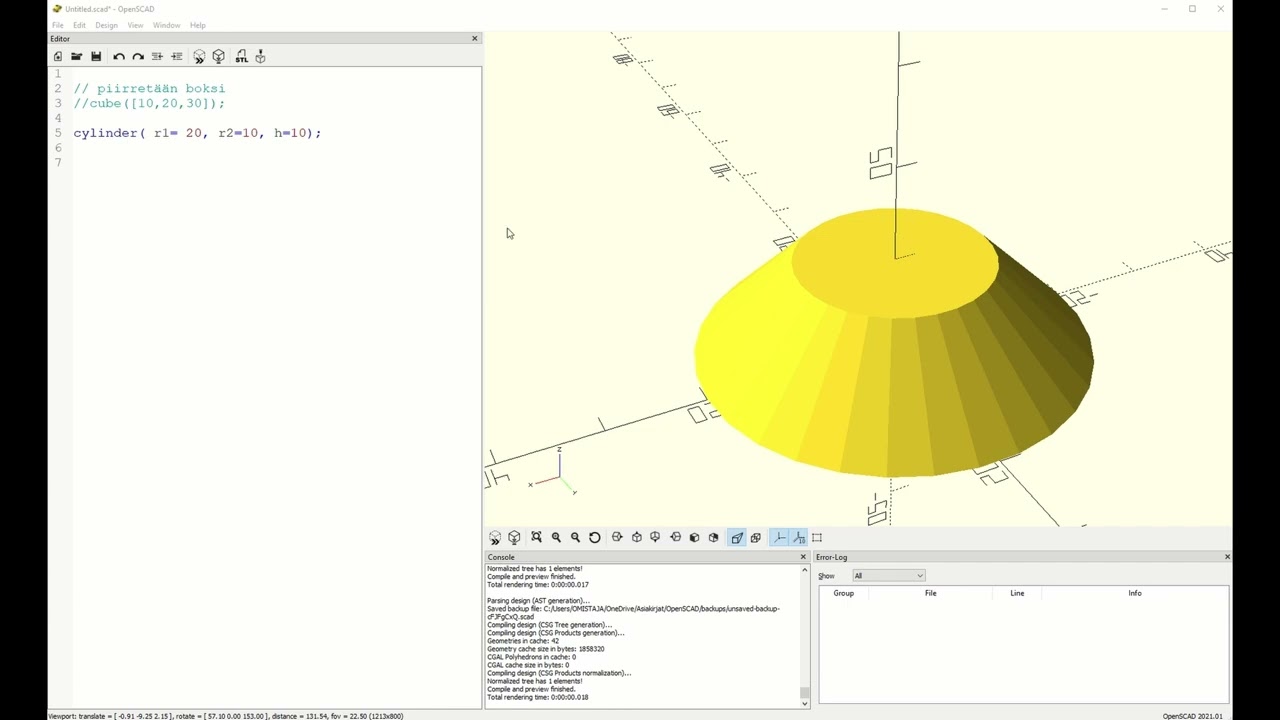This screenshot has width=1280, height=720.
Task: Click the View All icon
Action: [537, 538]
